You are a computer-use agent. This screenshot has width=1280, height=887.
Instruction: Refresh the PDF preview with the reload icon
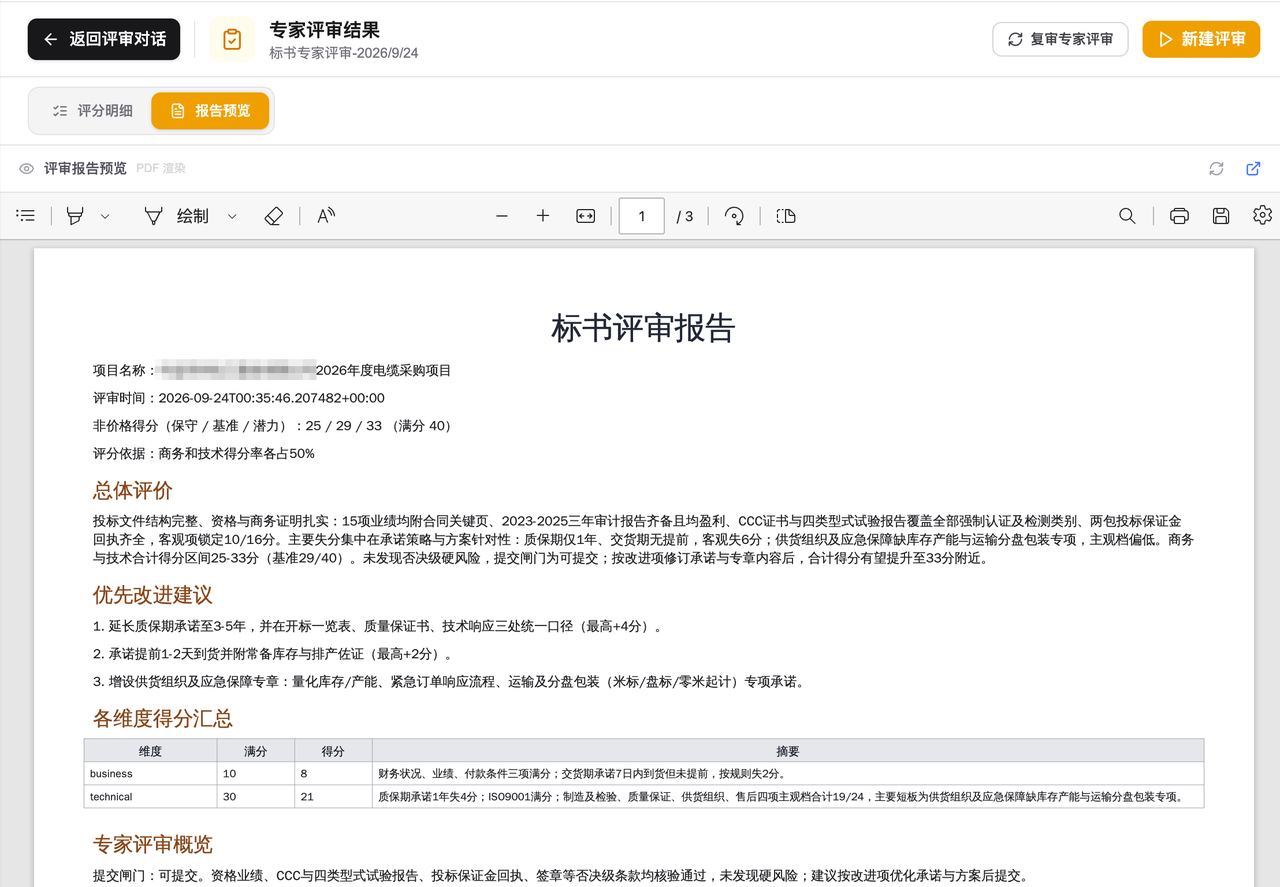(x=1216, y=169)
